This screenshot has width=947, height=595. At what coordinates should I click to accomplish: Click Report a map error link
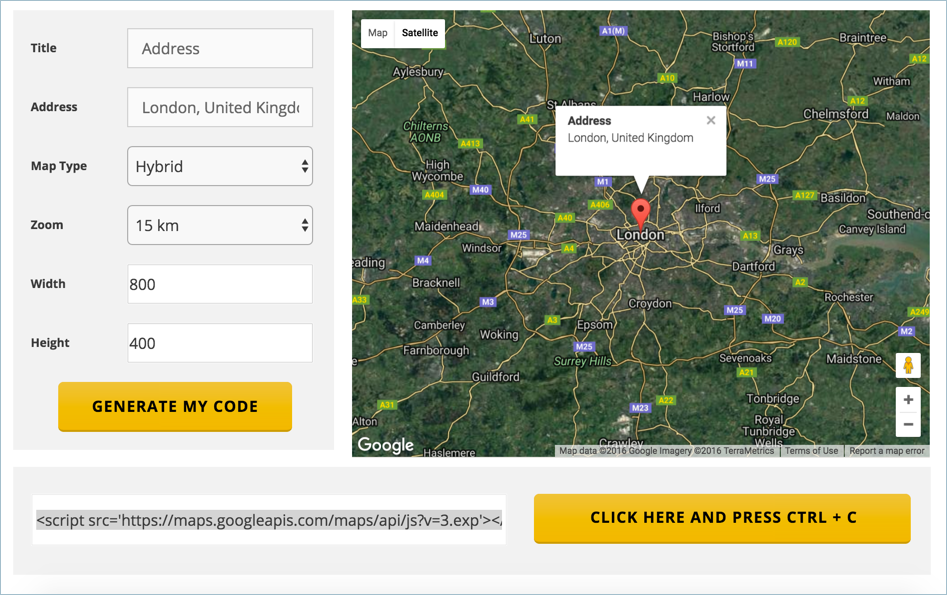pos(886,451)
